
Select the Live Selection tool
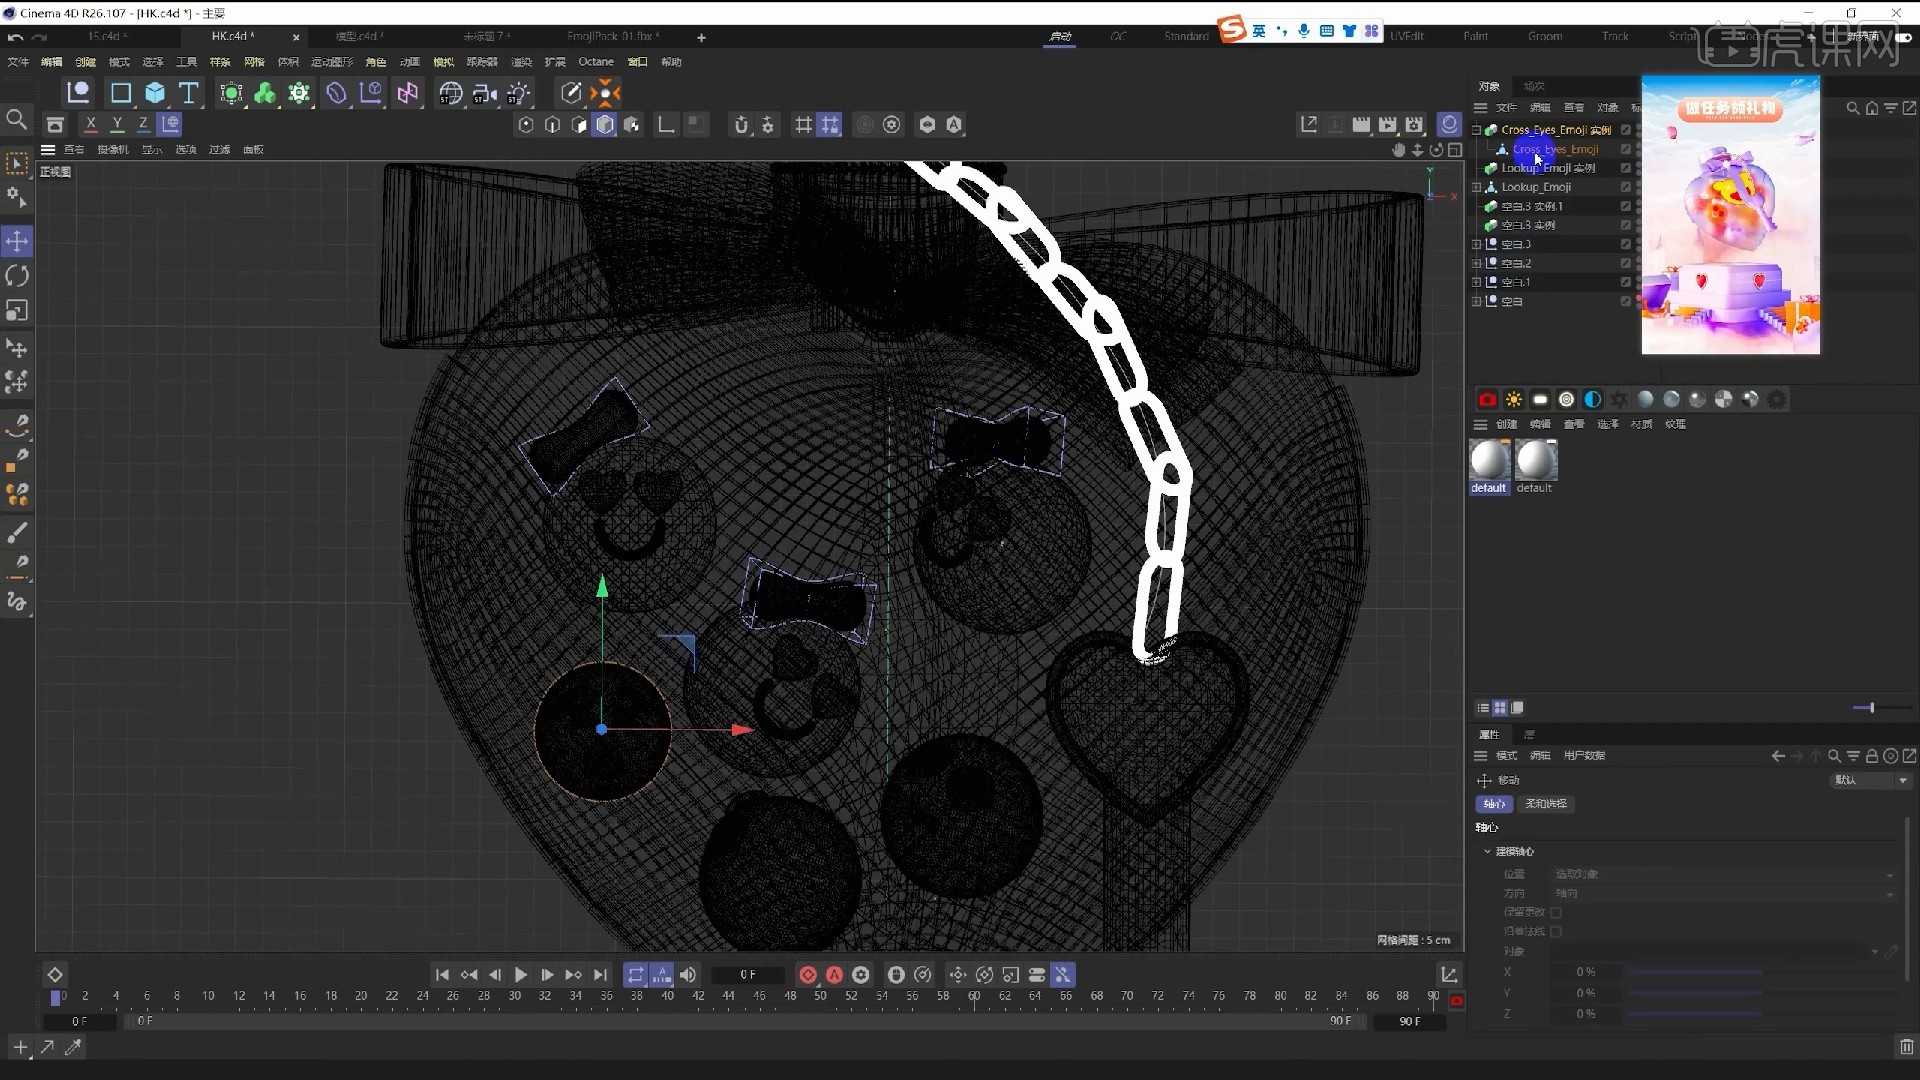point(16,163)
